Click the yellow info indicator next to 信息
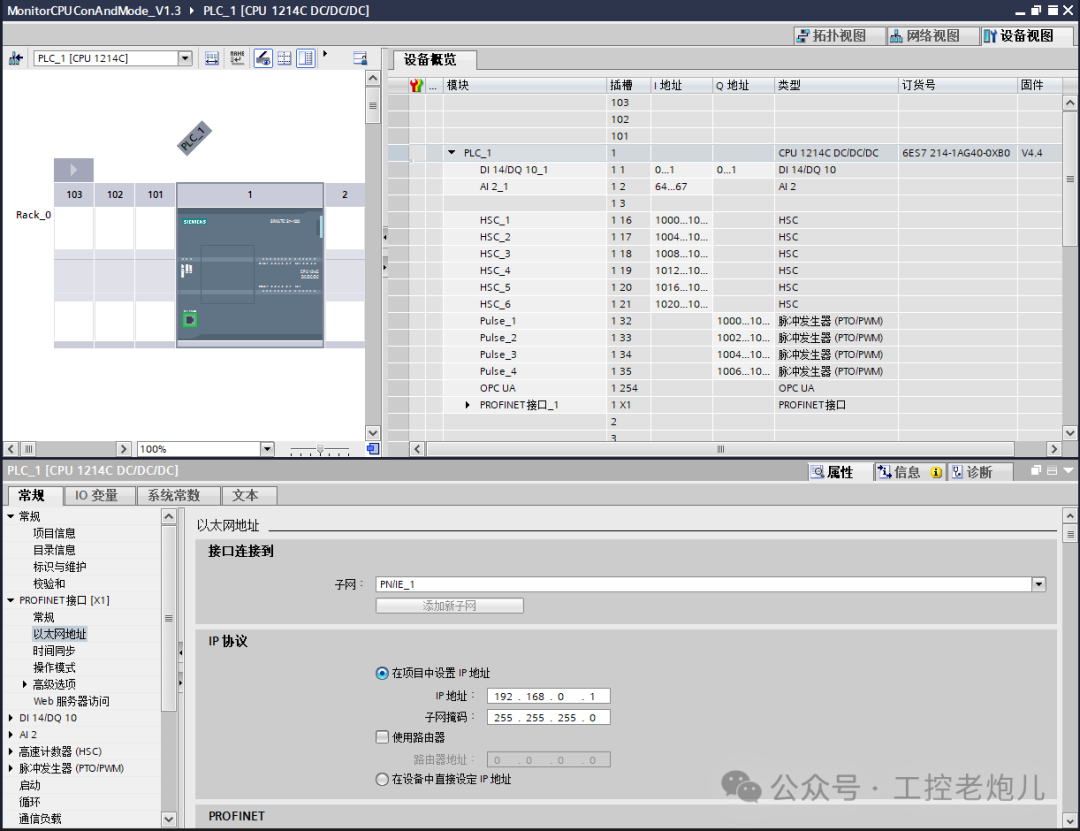The width and height of the screenshot is (1080, 831). point(936,473)
